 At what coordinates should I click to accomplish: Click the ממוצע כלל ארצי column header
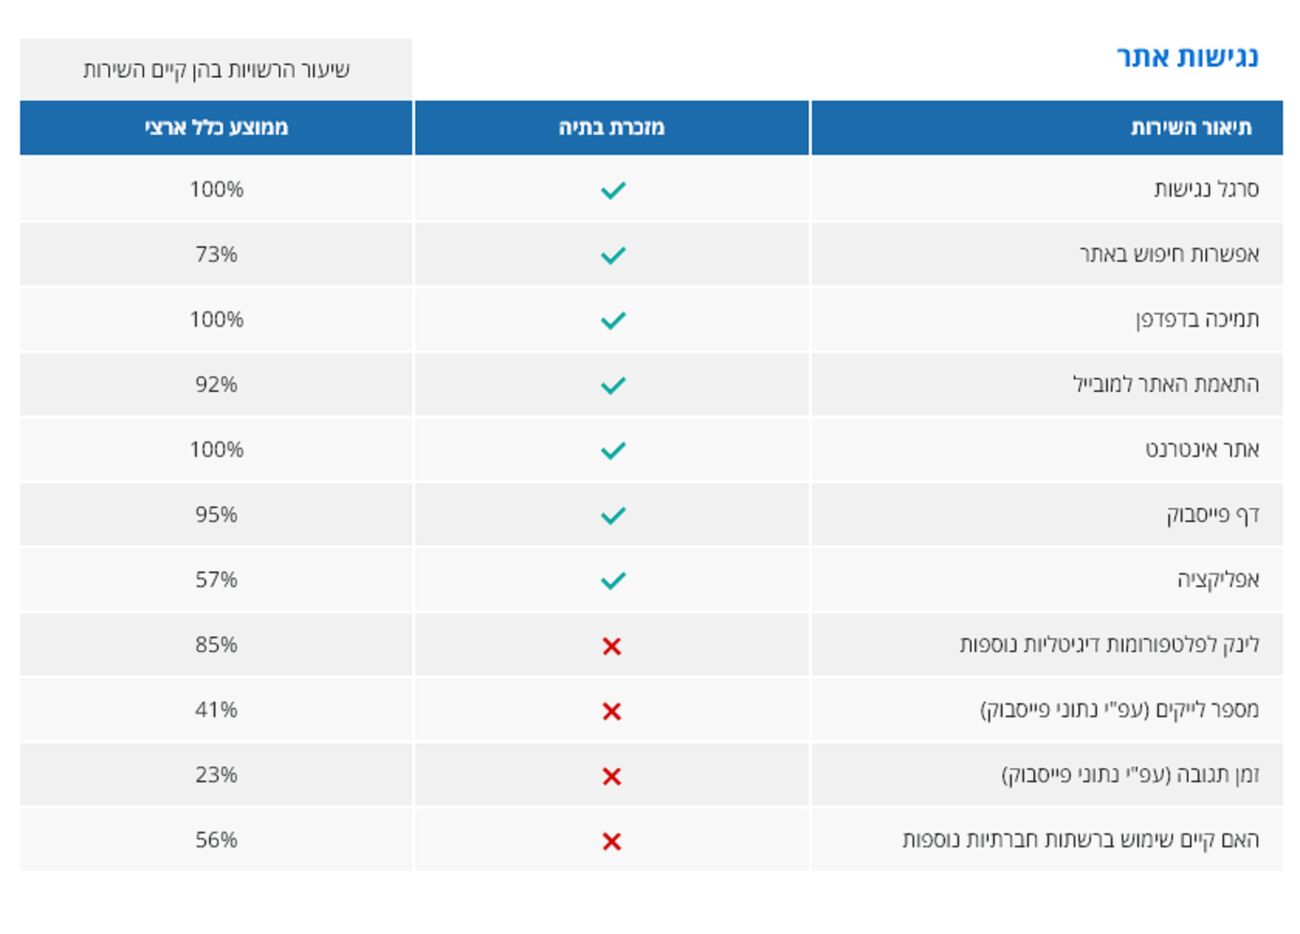pos(216,128)
